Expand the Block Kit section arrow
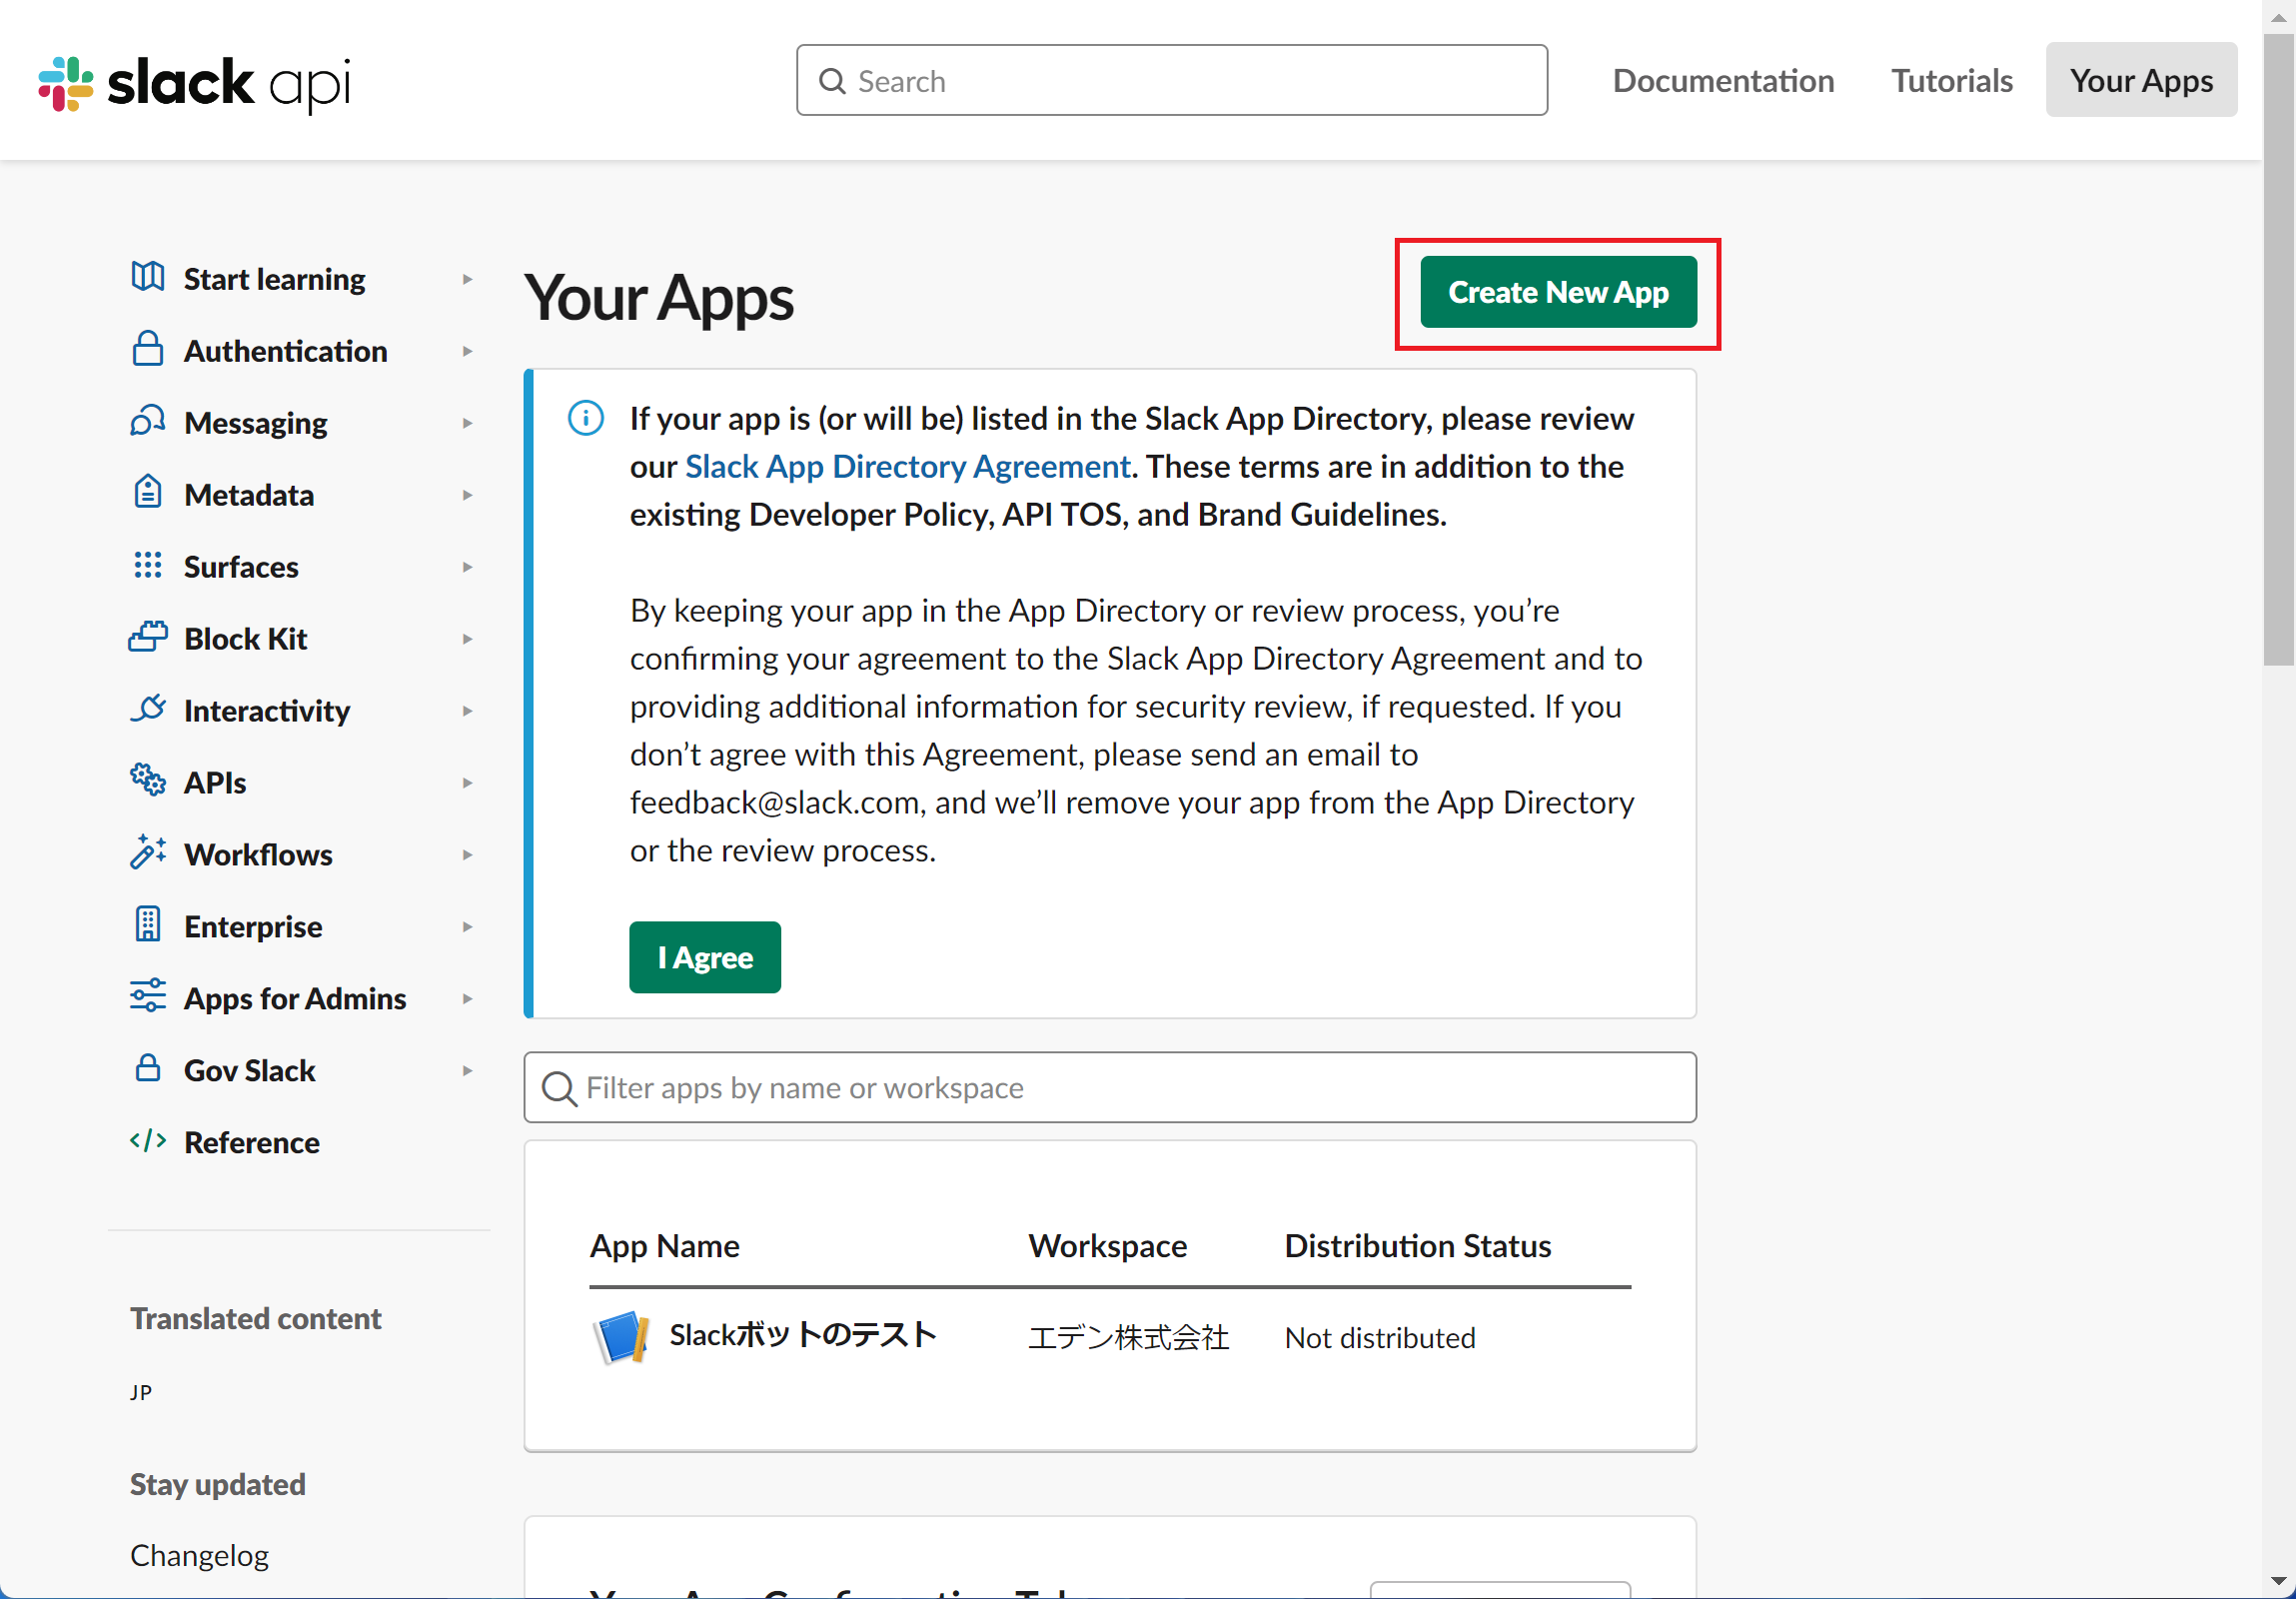2296x1599 pixels. (x=467, y=639)
